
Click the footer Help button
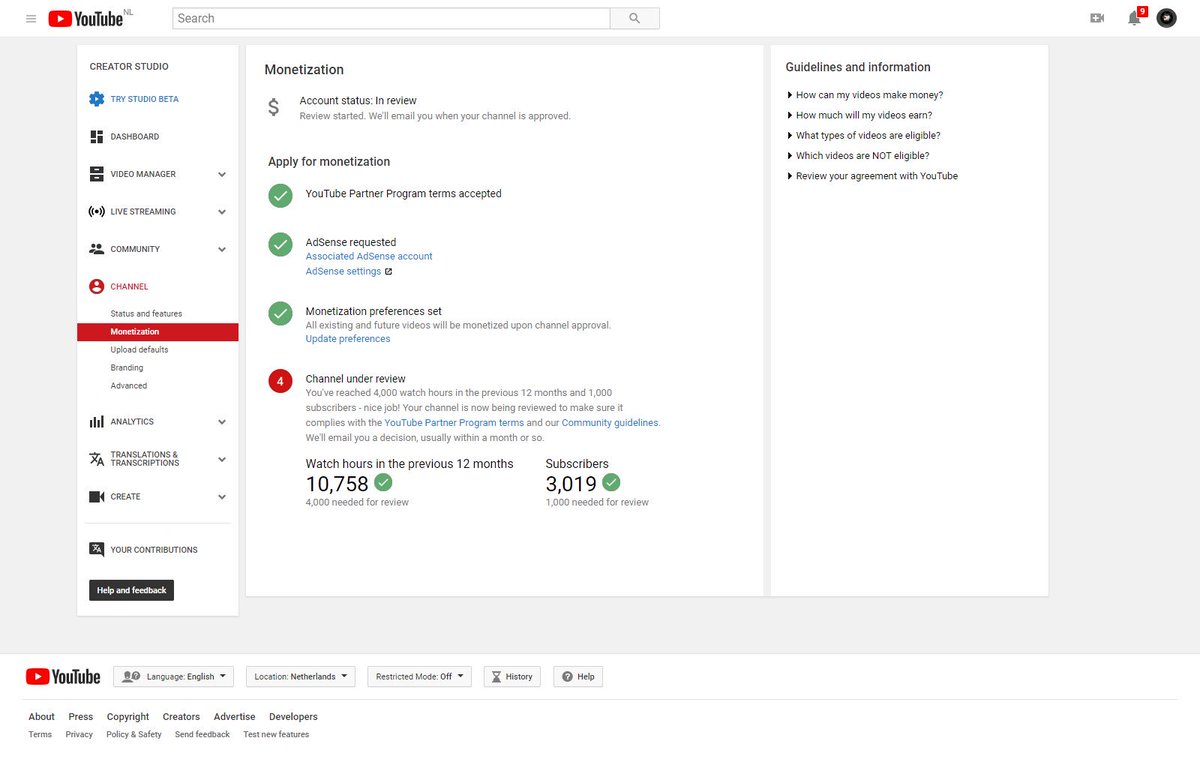point(578,677)
